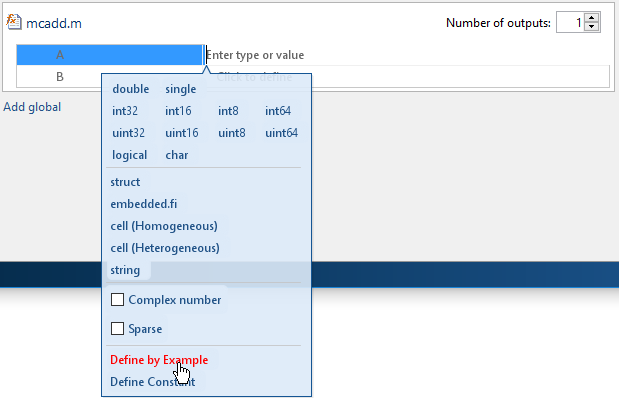Choose struct as input type
619x401 pixels.
(125, 182)
